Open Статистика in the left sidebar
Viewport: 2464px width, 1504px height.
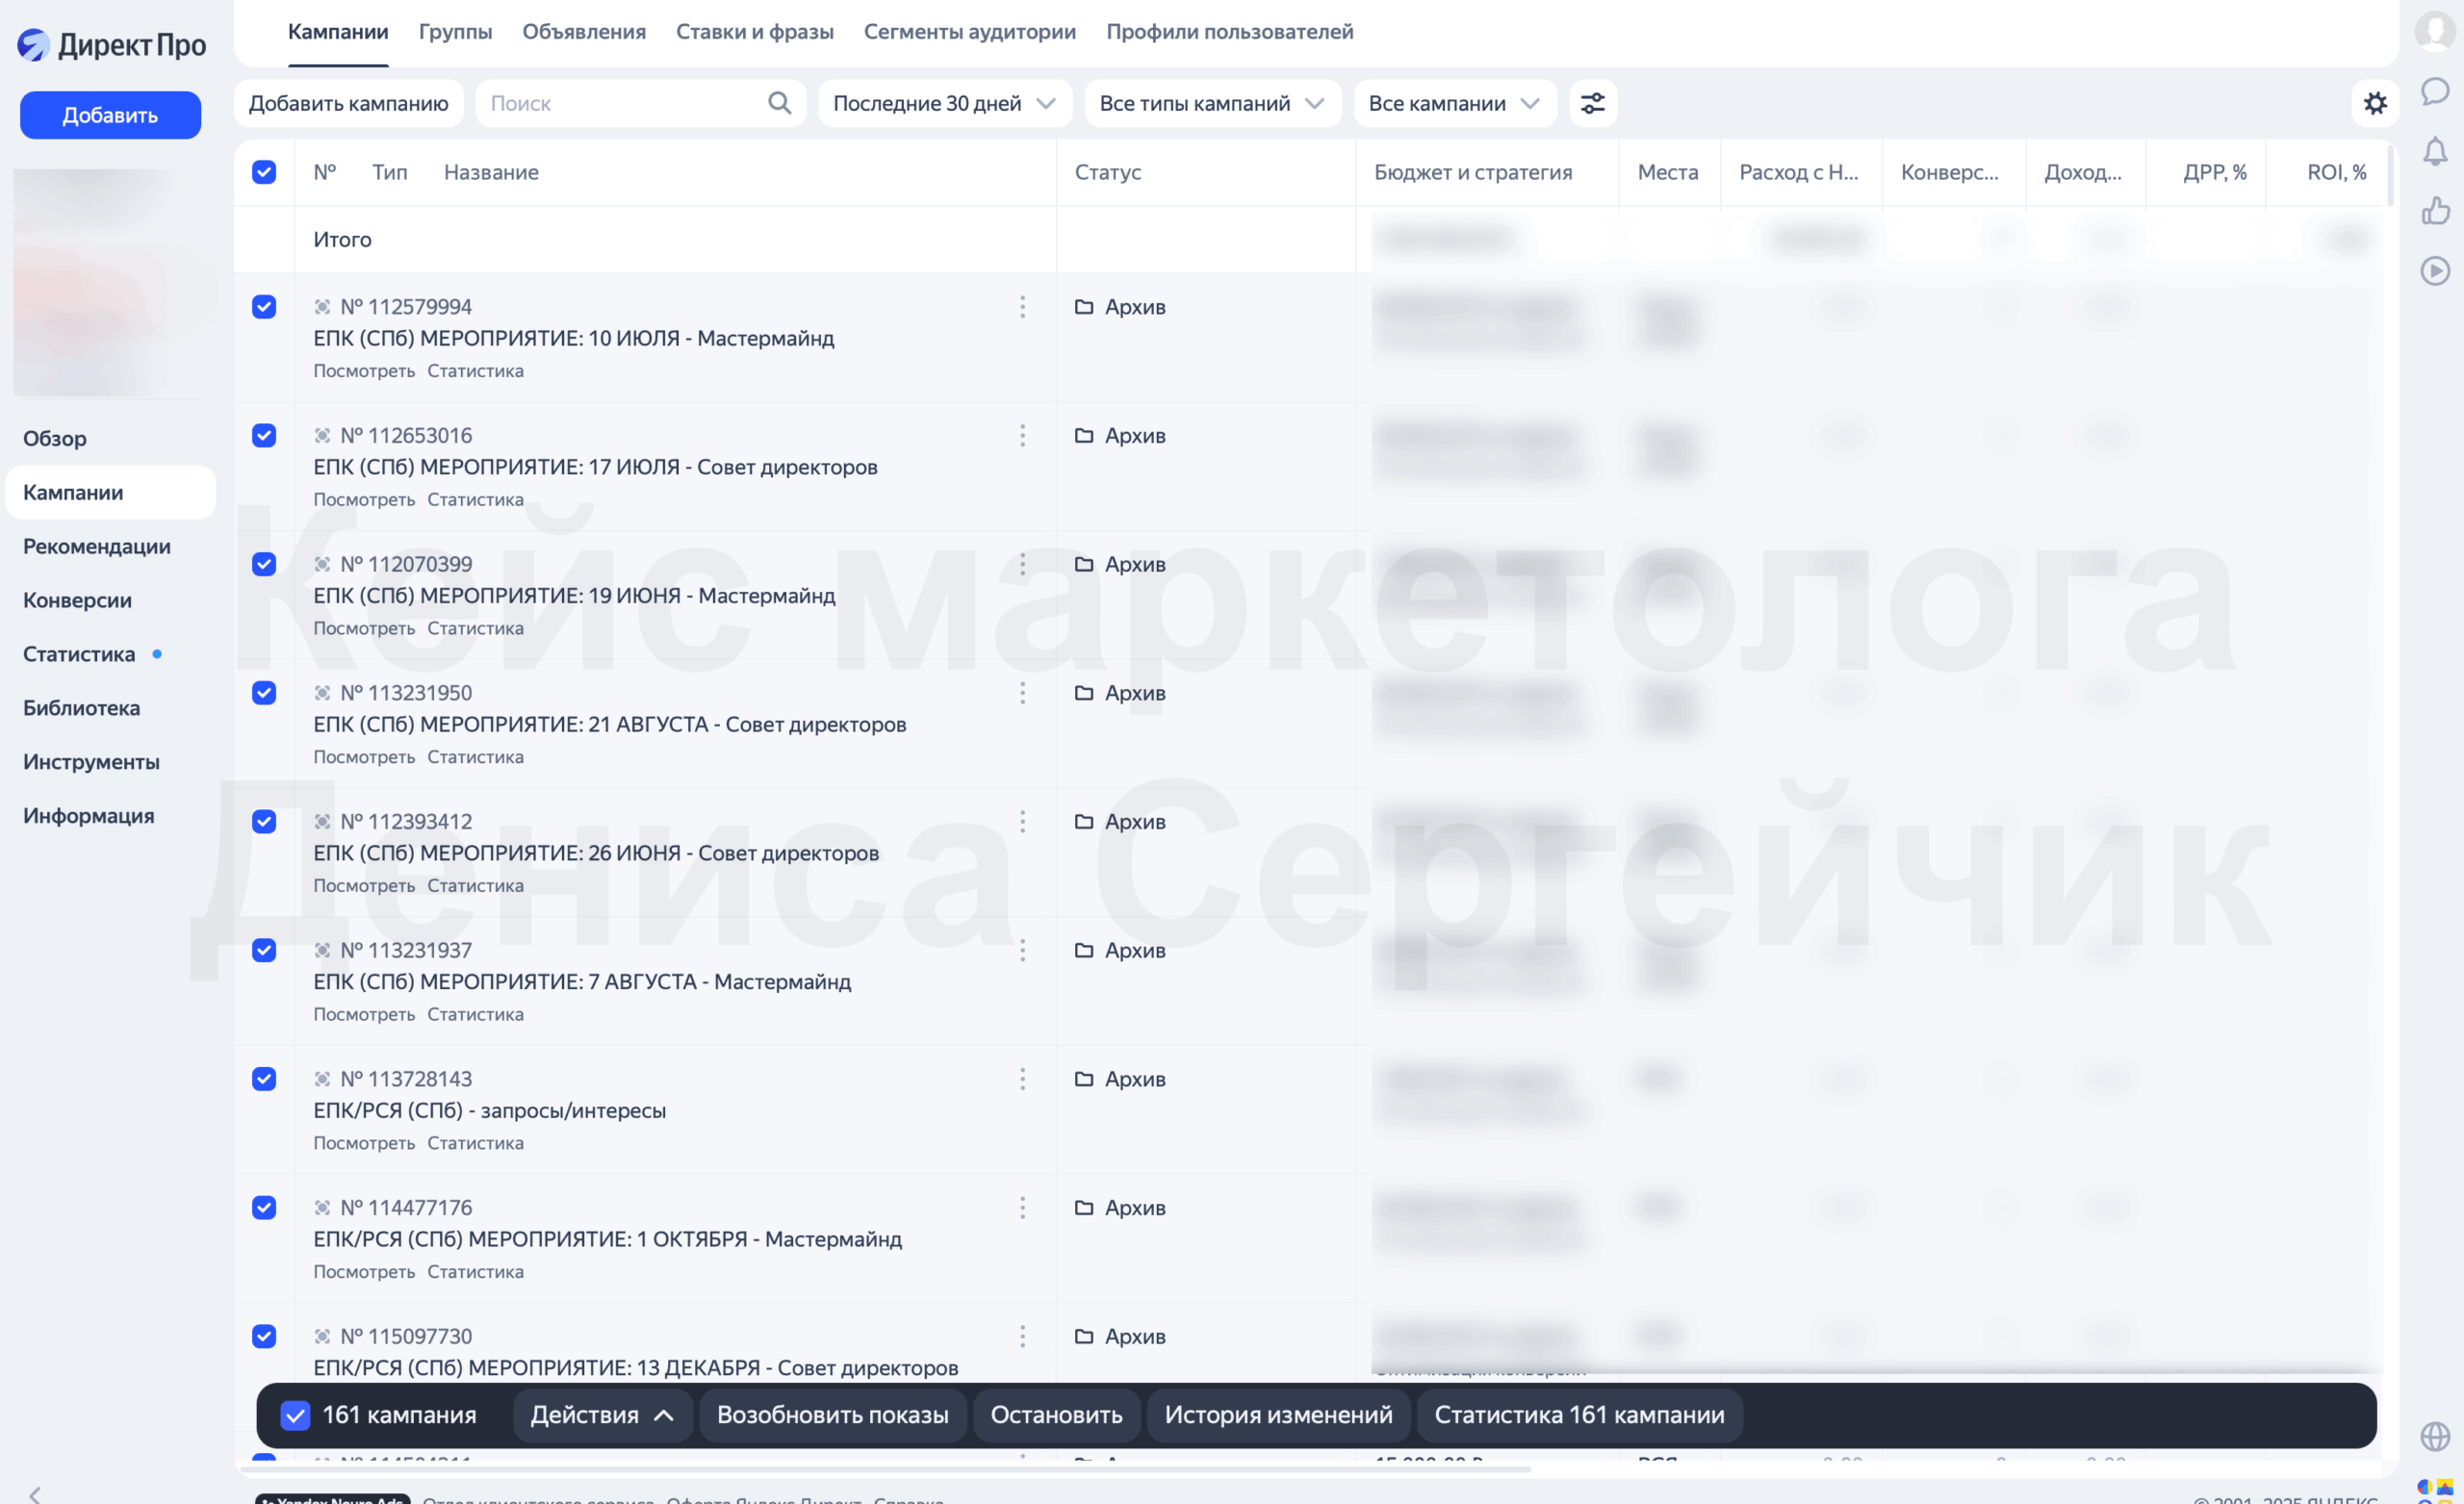79,654
